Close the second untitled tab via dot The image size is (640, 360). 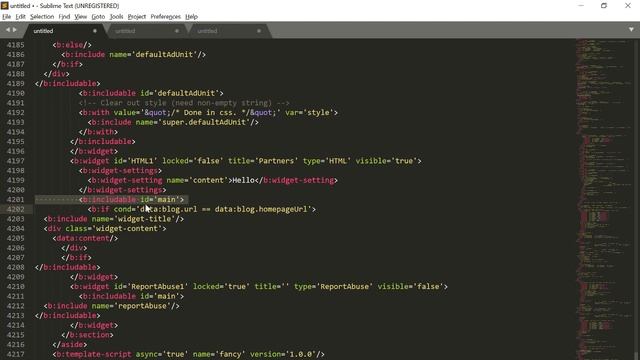click(177, 31)
